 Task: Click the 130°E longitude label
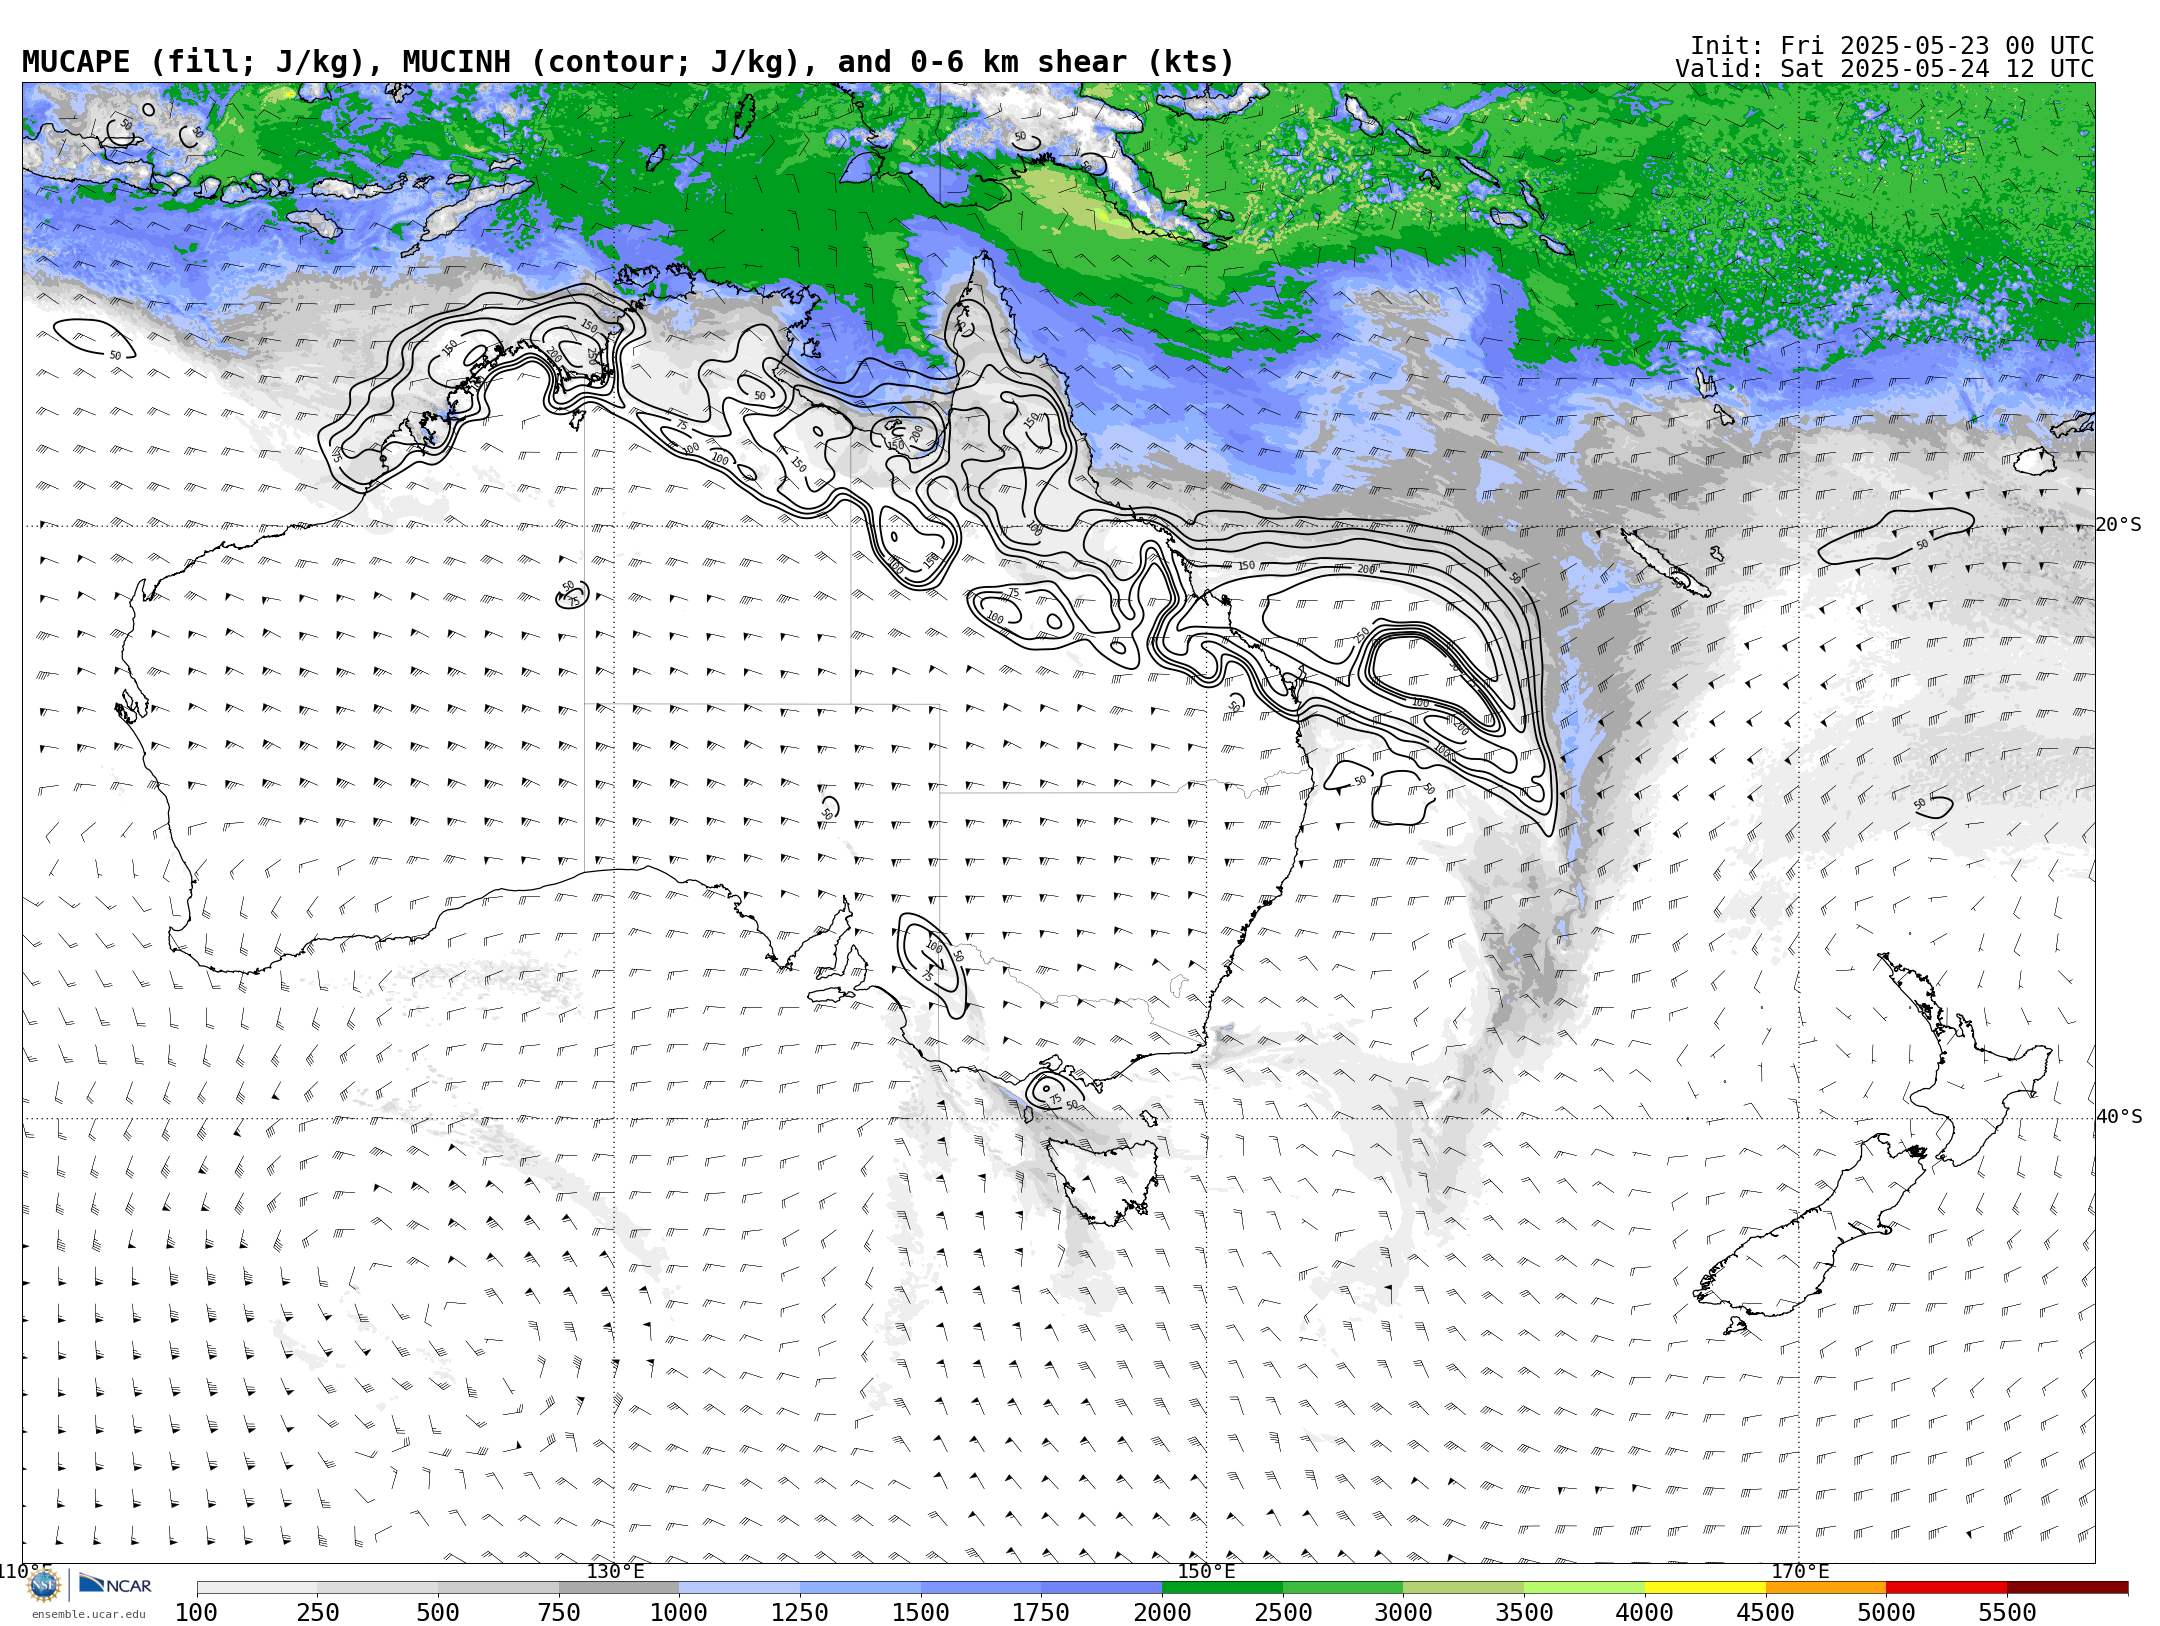click(x=615, y=1571)
